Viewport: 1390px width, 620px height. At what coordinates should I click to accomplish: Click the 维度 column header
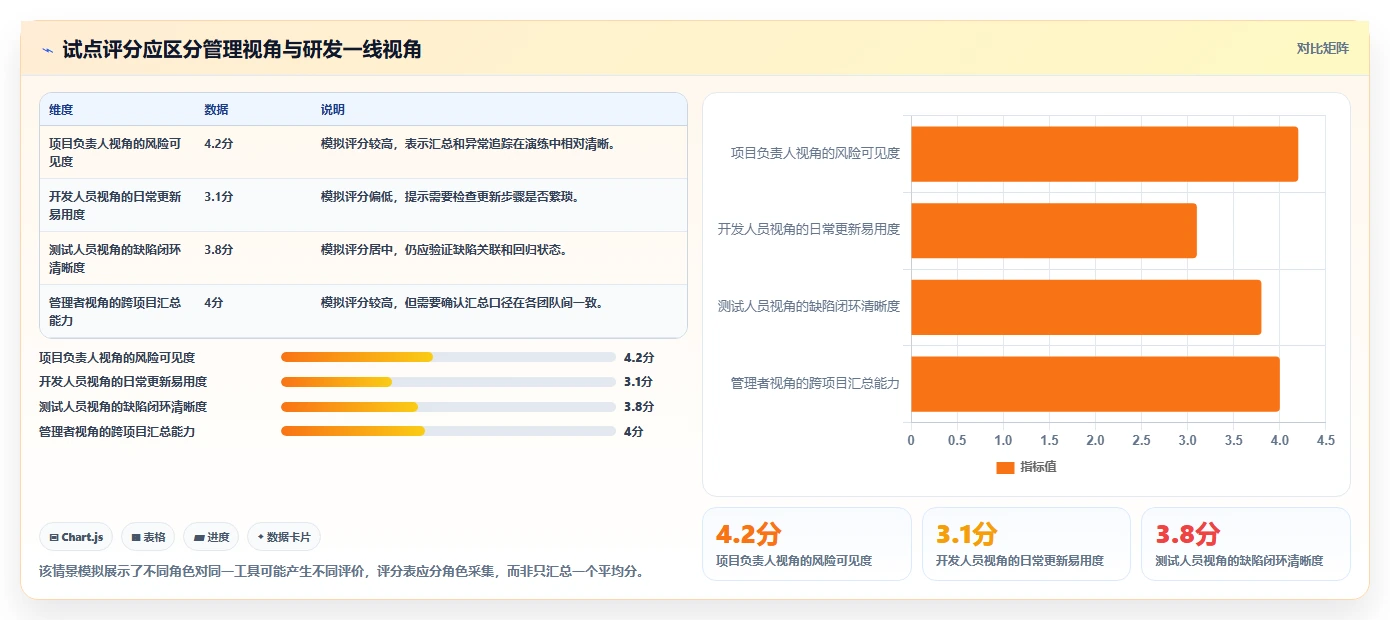click(61, 109)
